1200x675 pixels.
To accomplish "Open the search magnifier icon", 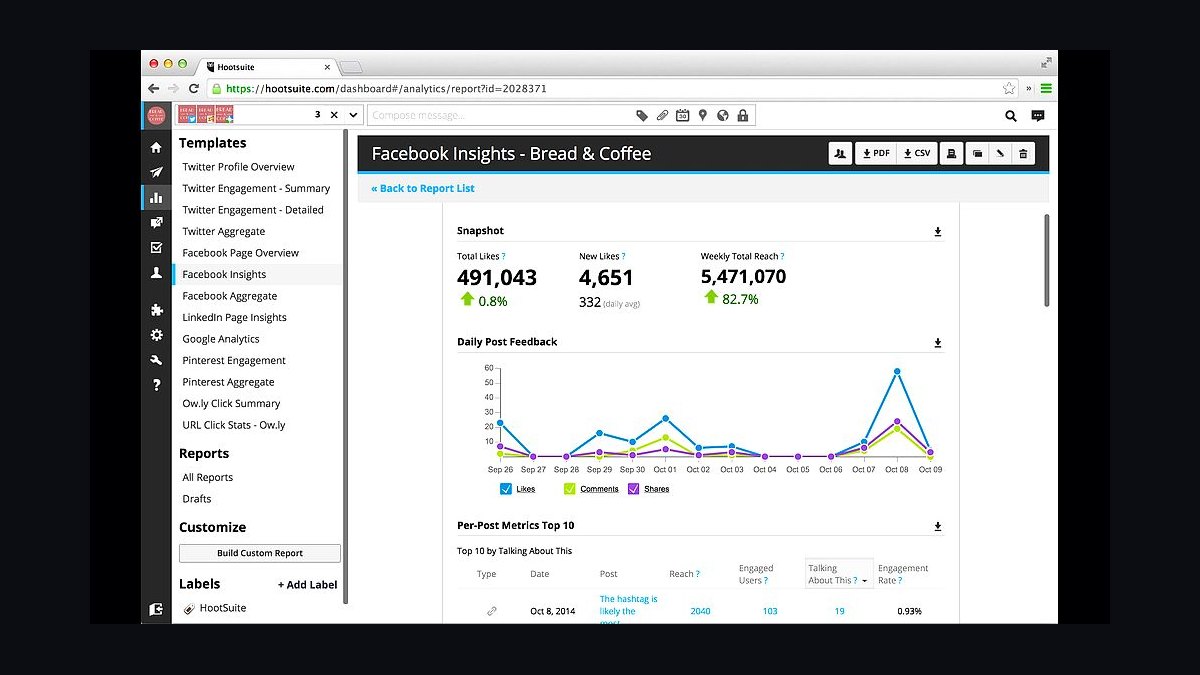I will pyautogui.click(x=1011, y=116).
